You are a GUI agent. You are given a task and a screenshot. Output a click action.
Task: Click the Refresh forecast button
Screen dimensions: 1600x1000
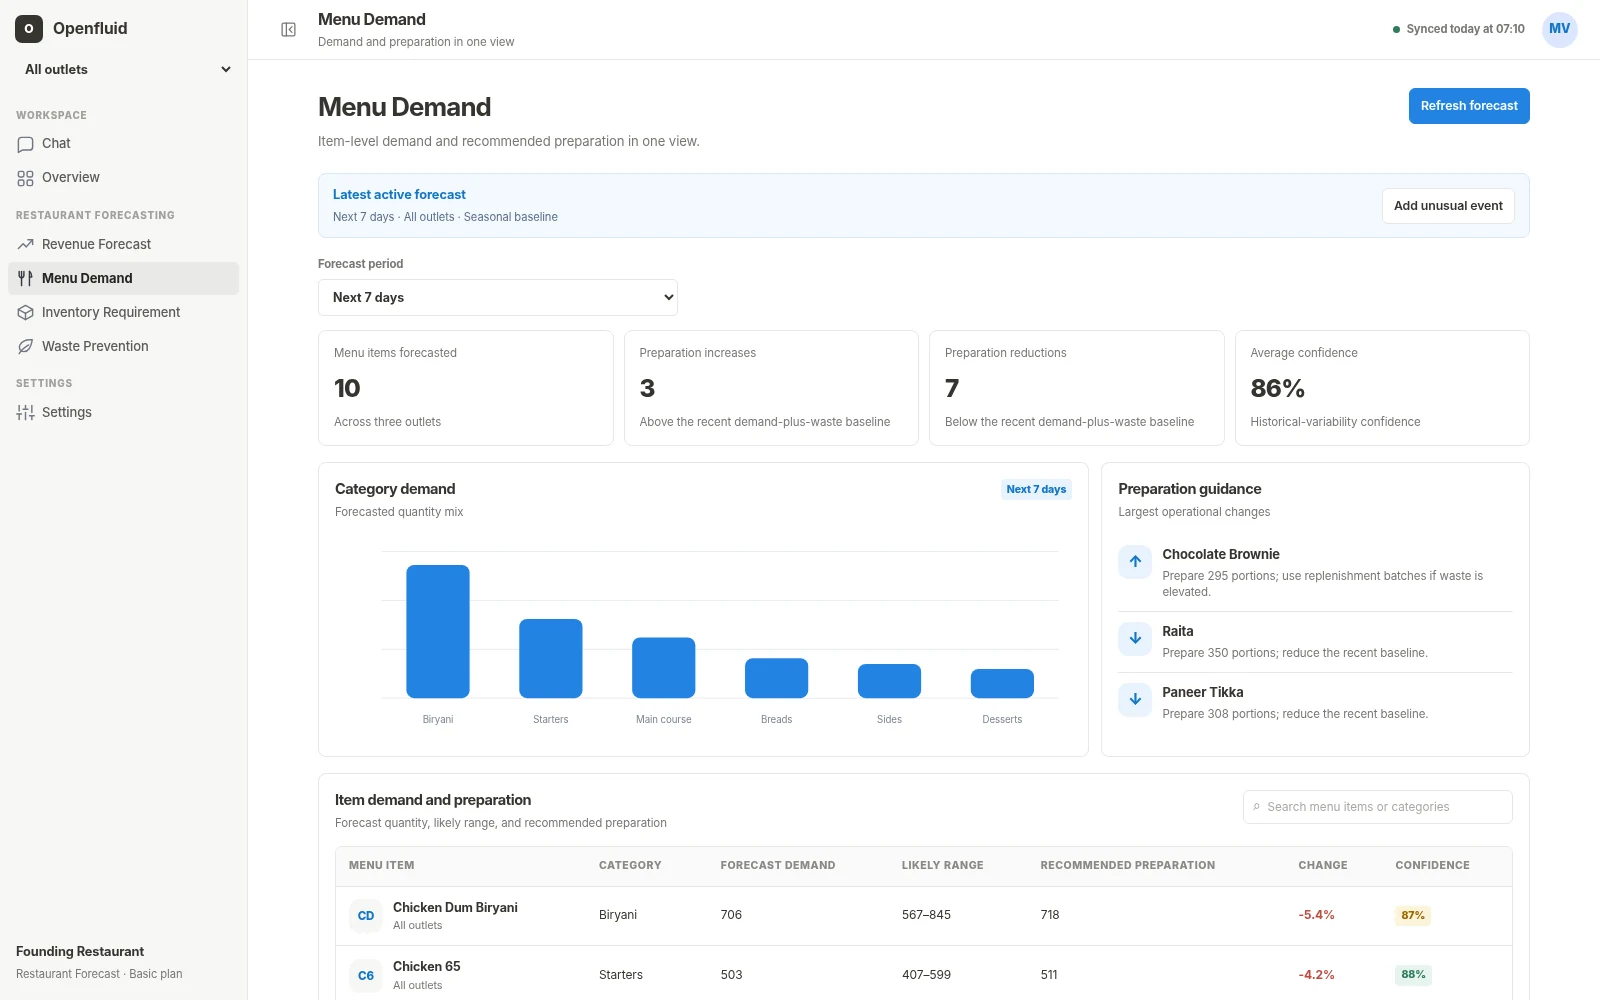[x=1469, y=106]
